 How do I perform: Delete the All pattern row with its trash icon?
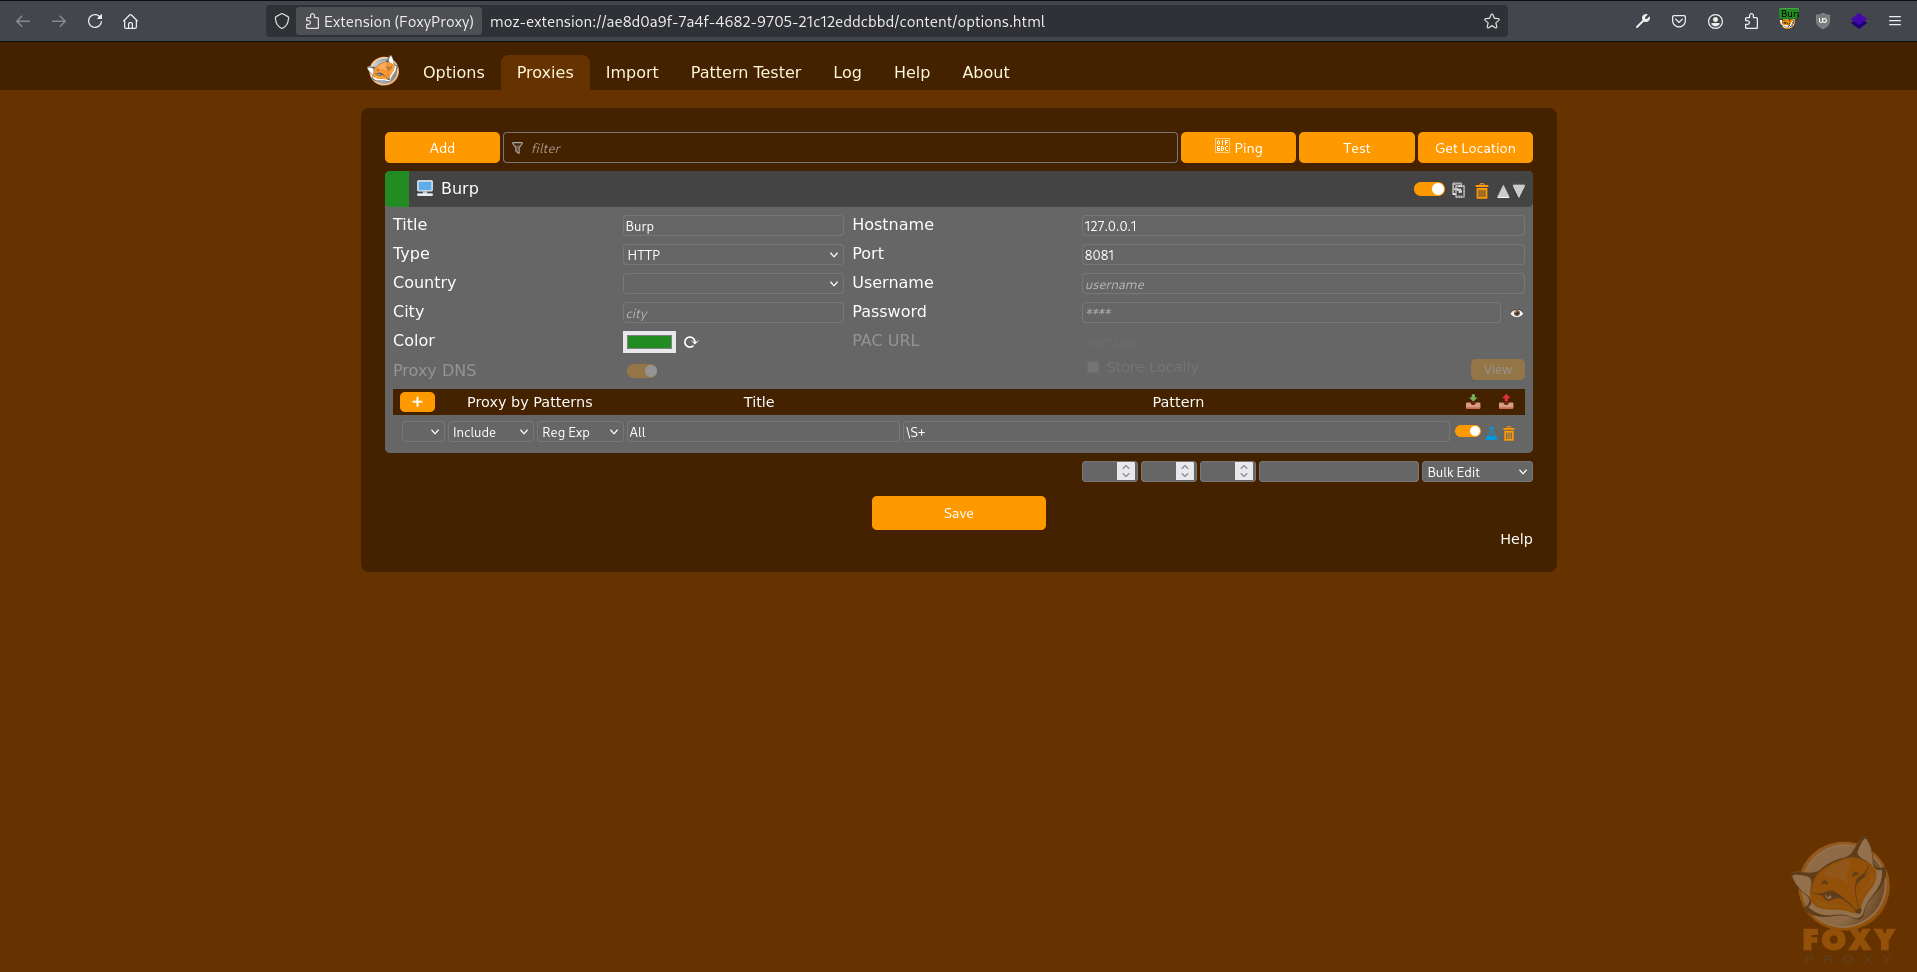click(1509, 433)
